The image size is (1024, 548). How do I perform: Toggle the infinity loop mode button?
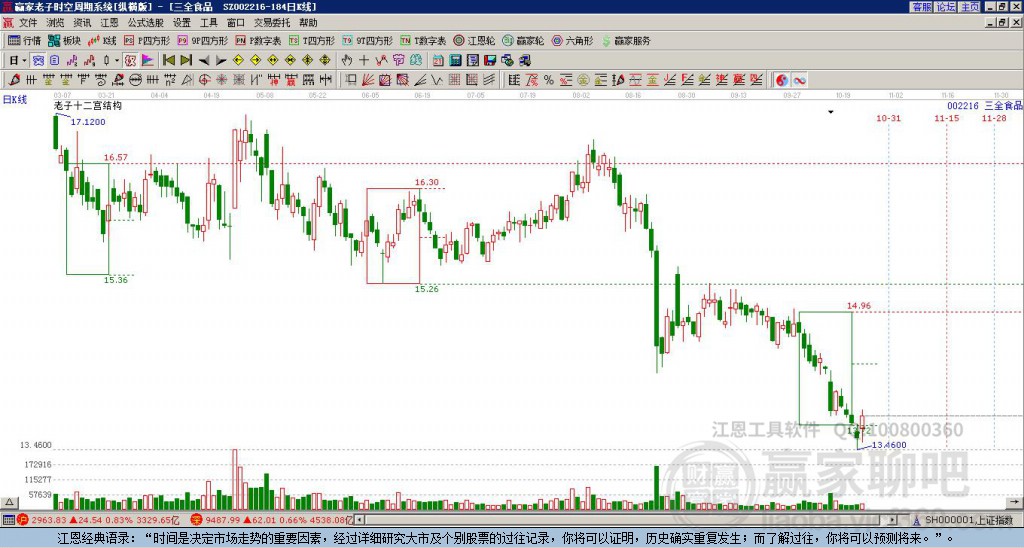click(799, 80)
